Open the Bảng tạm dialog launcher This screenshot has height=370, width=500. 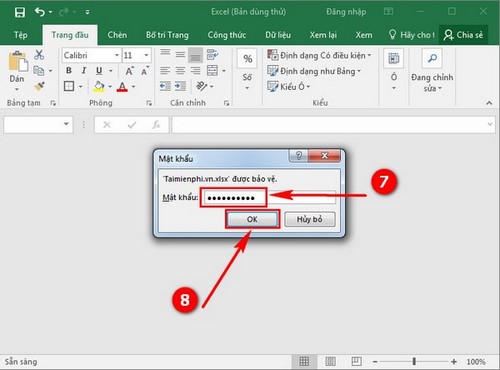[53, 103]
